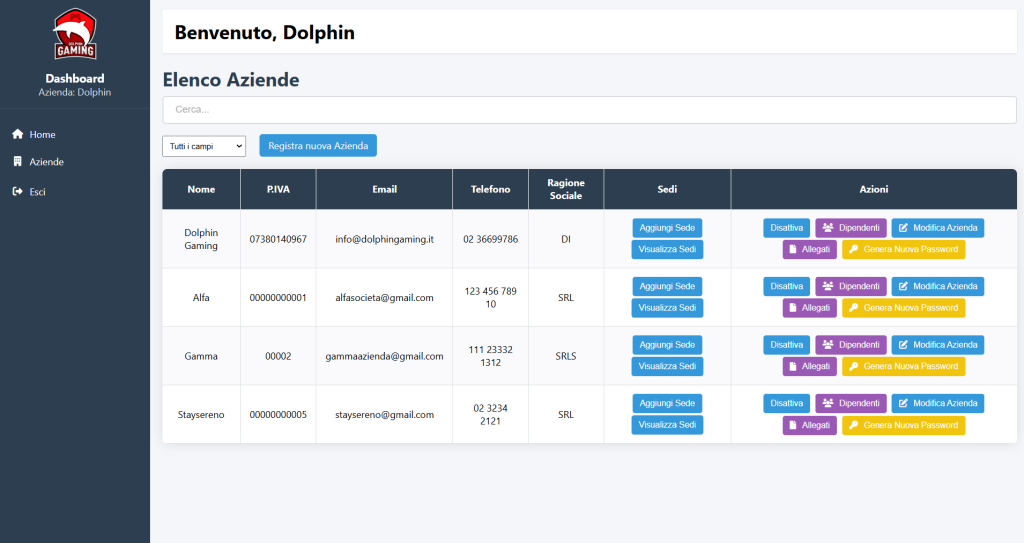Click the P.IVA column header
The width and height of the screenshot is (1024, 543).
[278, 189]
